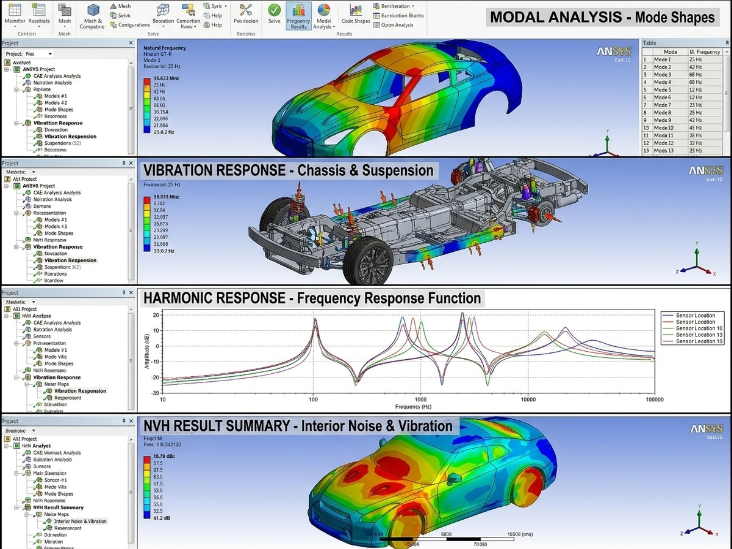
Task: Toggle the pin icon on NVH Result Summary project panel
Action: pyautogui.click(x=124, y=421)
